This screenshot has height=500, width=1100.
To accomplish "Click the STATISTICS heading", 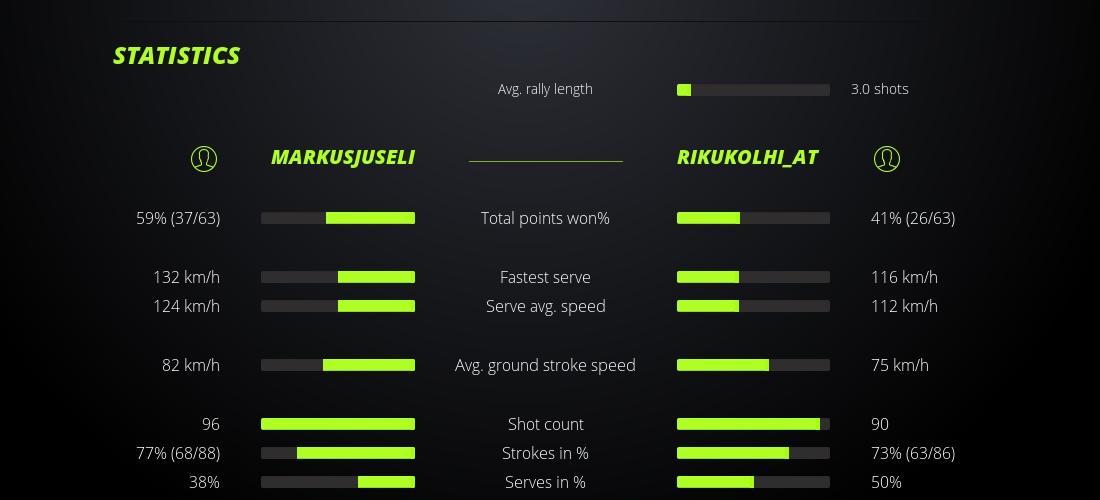I will pos(177,56).
